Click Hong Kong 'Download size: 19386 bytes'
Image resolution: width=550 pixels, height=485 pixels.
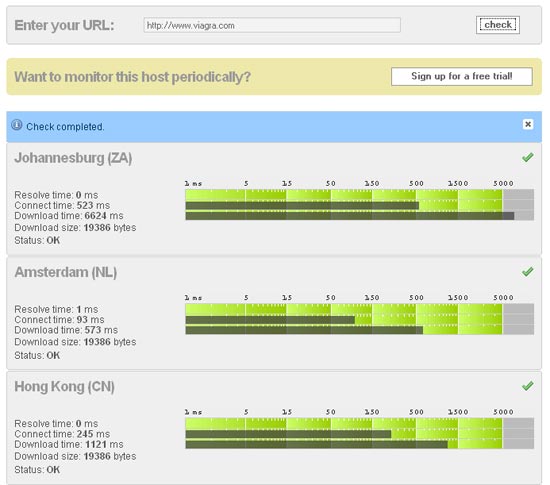pyautogui.click(x=75, y=457)
